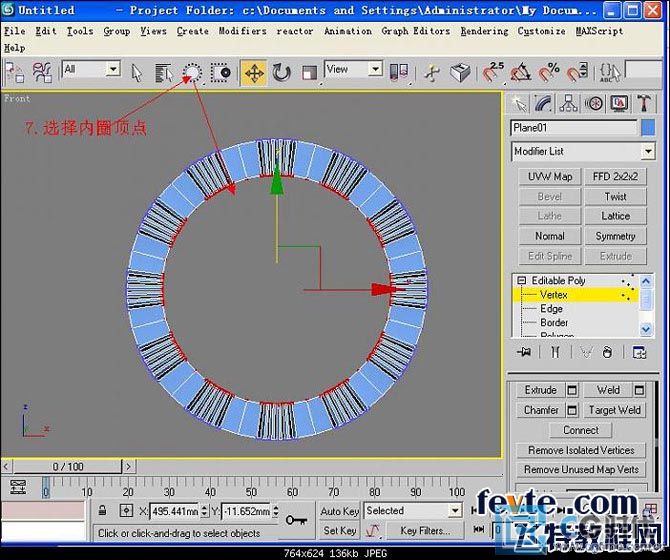Open the Hierarchy command panel tab
Image resolution: width=670 pixels, height=560 pixels.
tap(568, 104)
